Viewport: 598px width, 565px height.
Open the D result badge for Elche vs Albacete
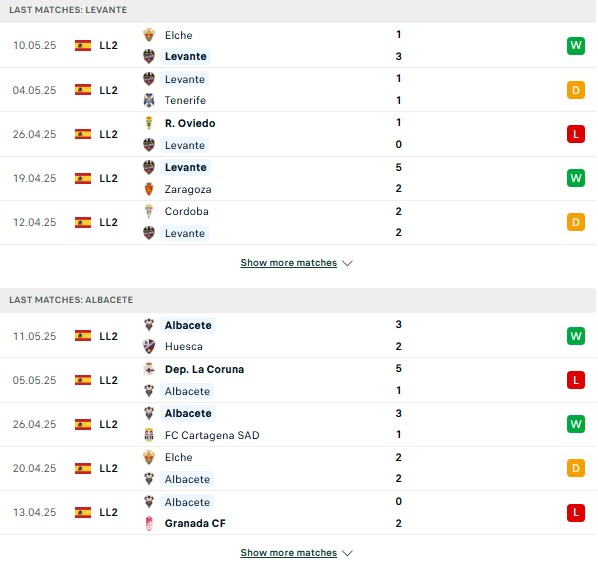tap(575, 468)
